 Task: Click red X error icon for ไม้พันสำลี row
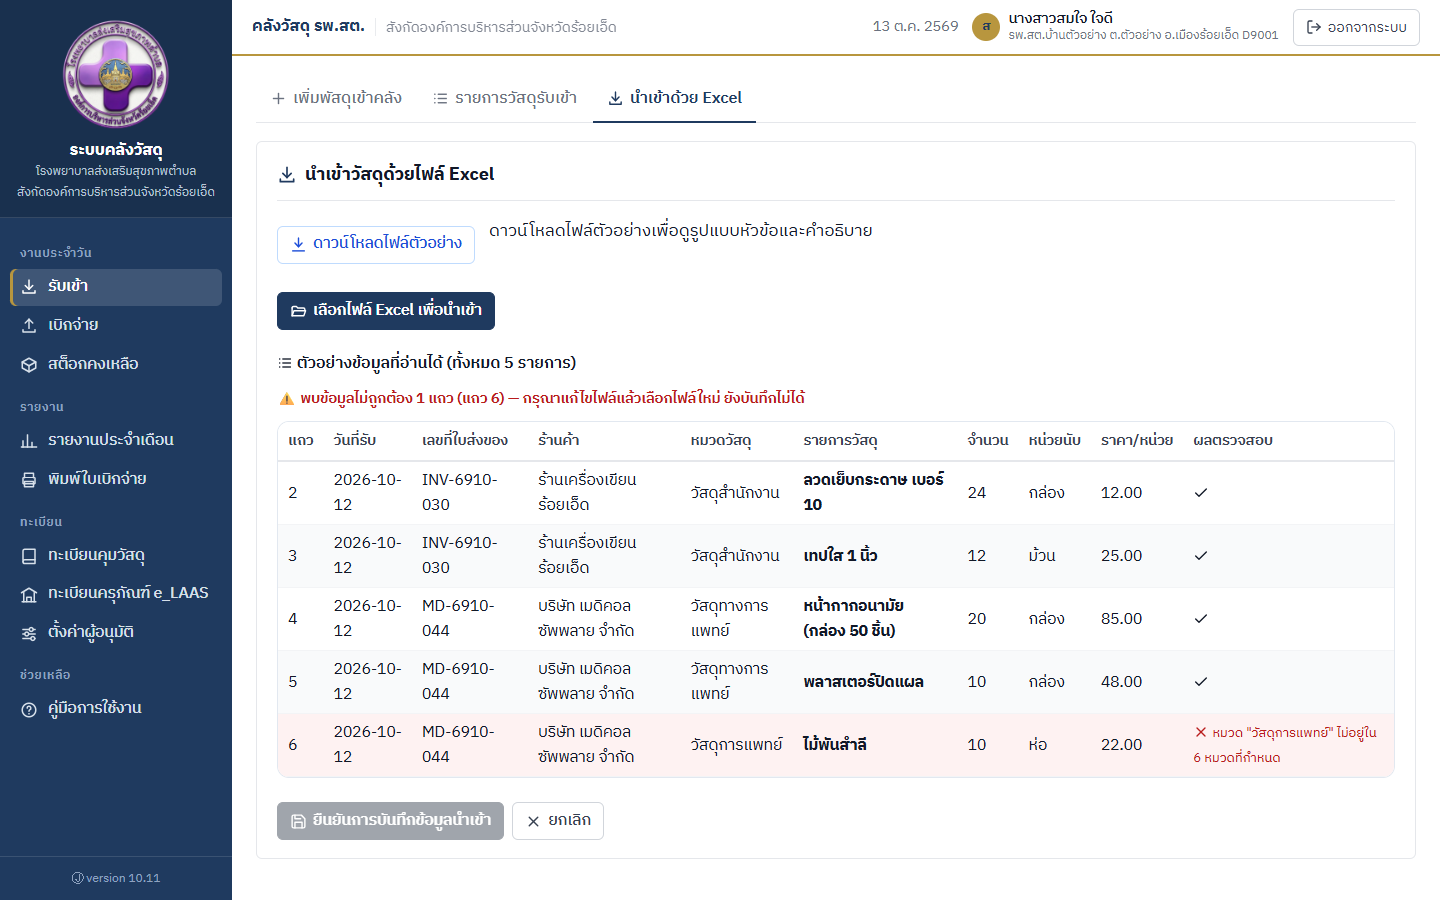coord(1201,732)
